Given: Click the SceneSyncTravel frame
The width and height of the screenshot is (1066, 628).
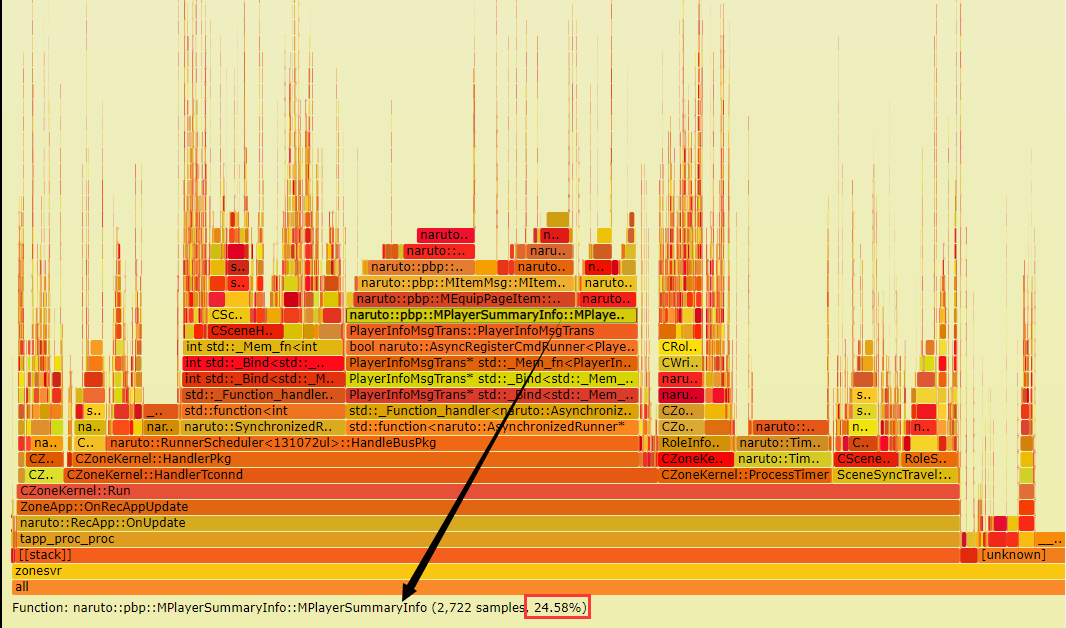Looking at the screenshot, I should pos(896,474).
